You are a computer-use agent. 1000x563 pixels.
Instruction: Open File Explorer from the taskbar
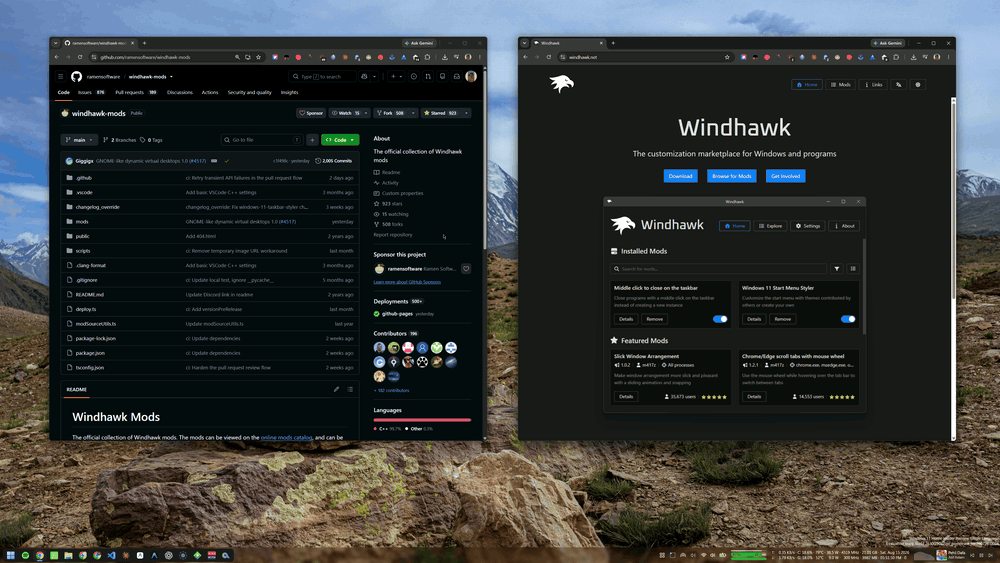[68, 555]
